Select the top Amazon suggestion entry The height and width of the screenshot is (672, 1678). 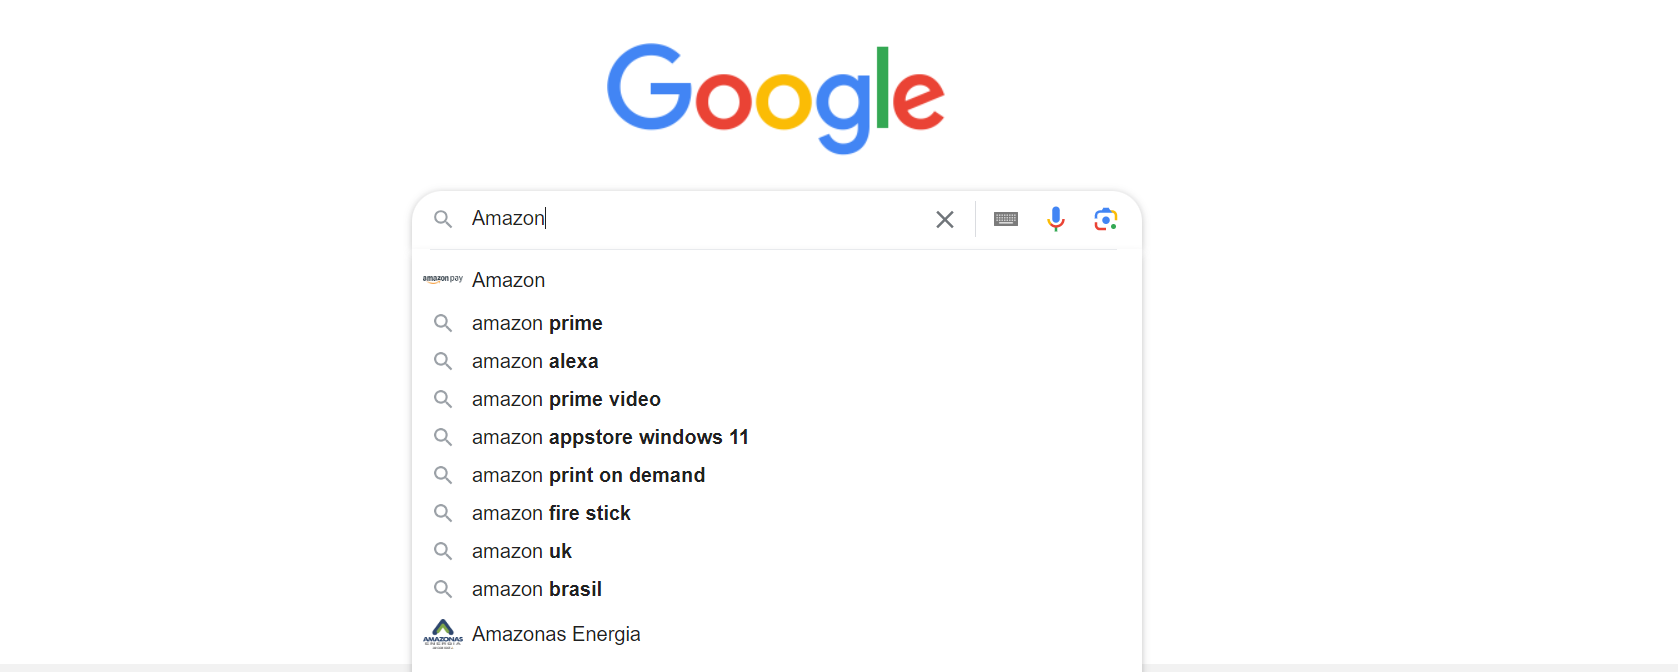click(x=508, y=280)
